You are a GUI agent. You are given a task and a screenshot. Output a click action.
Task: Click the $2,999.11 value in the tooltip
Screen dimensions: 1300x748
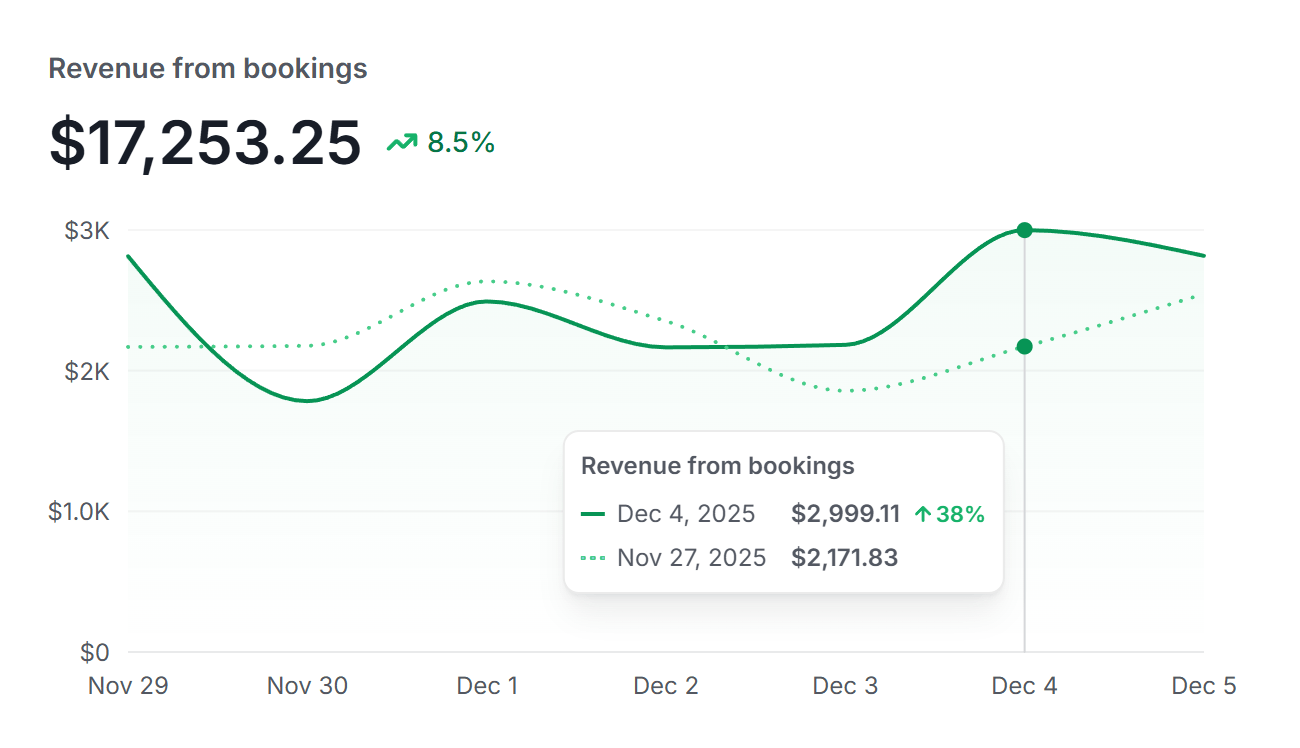(845, 514)
